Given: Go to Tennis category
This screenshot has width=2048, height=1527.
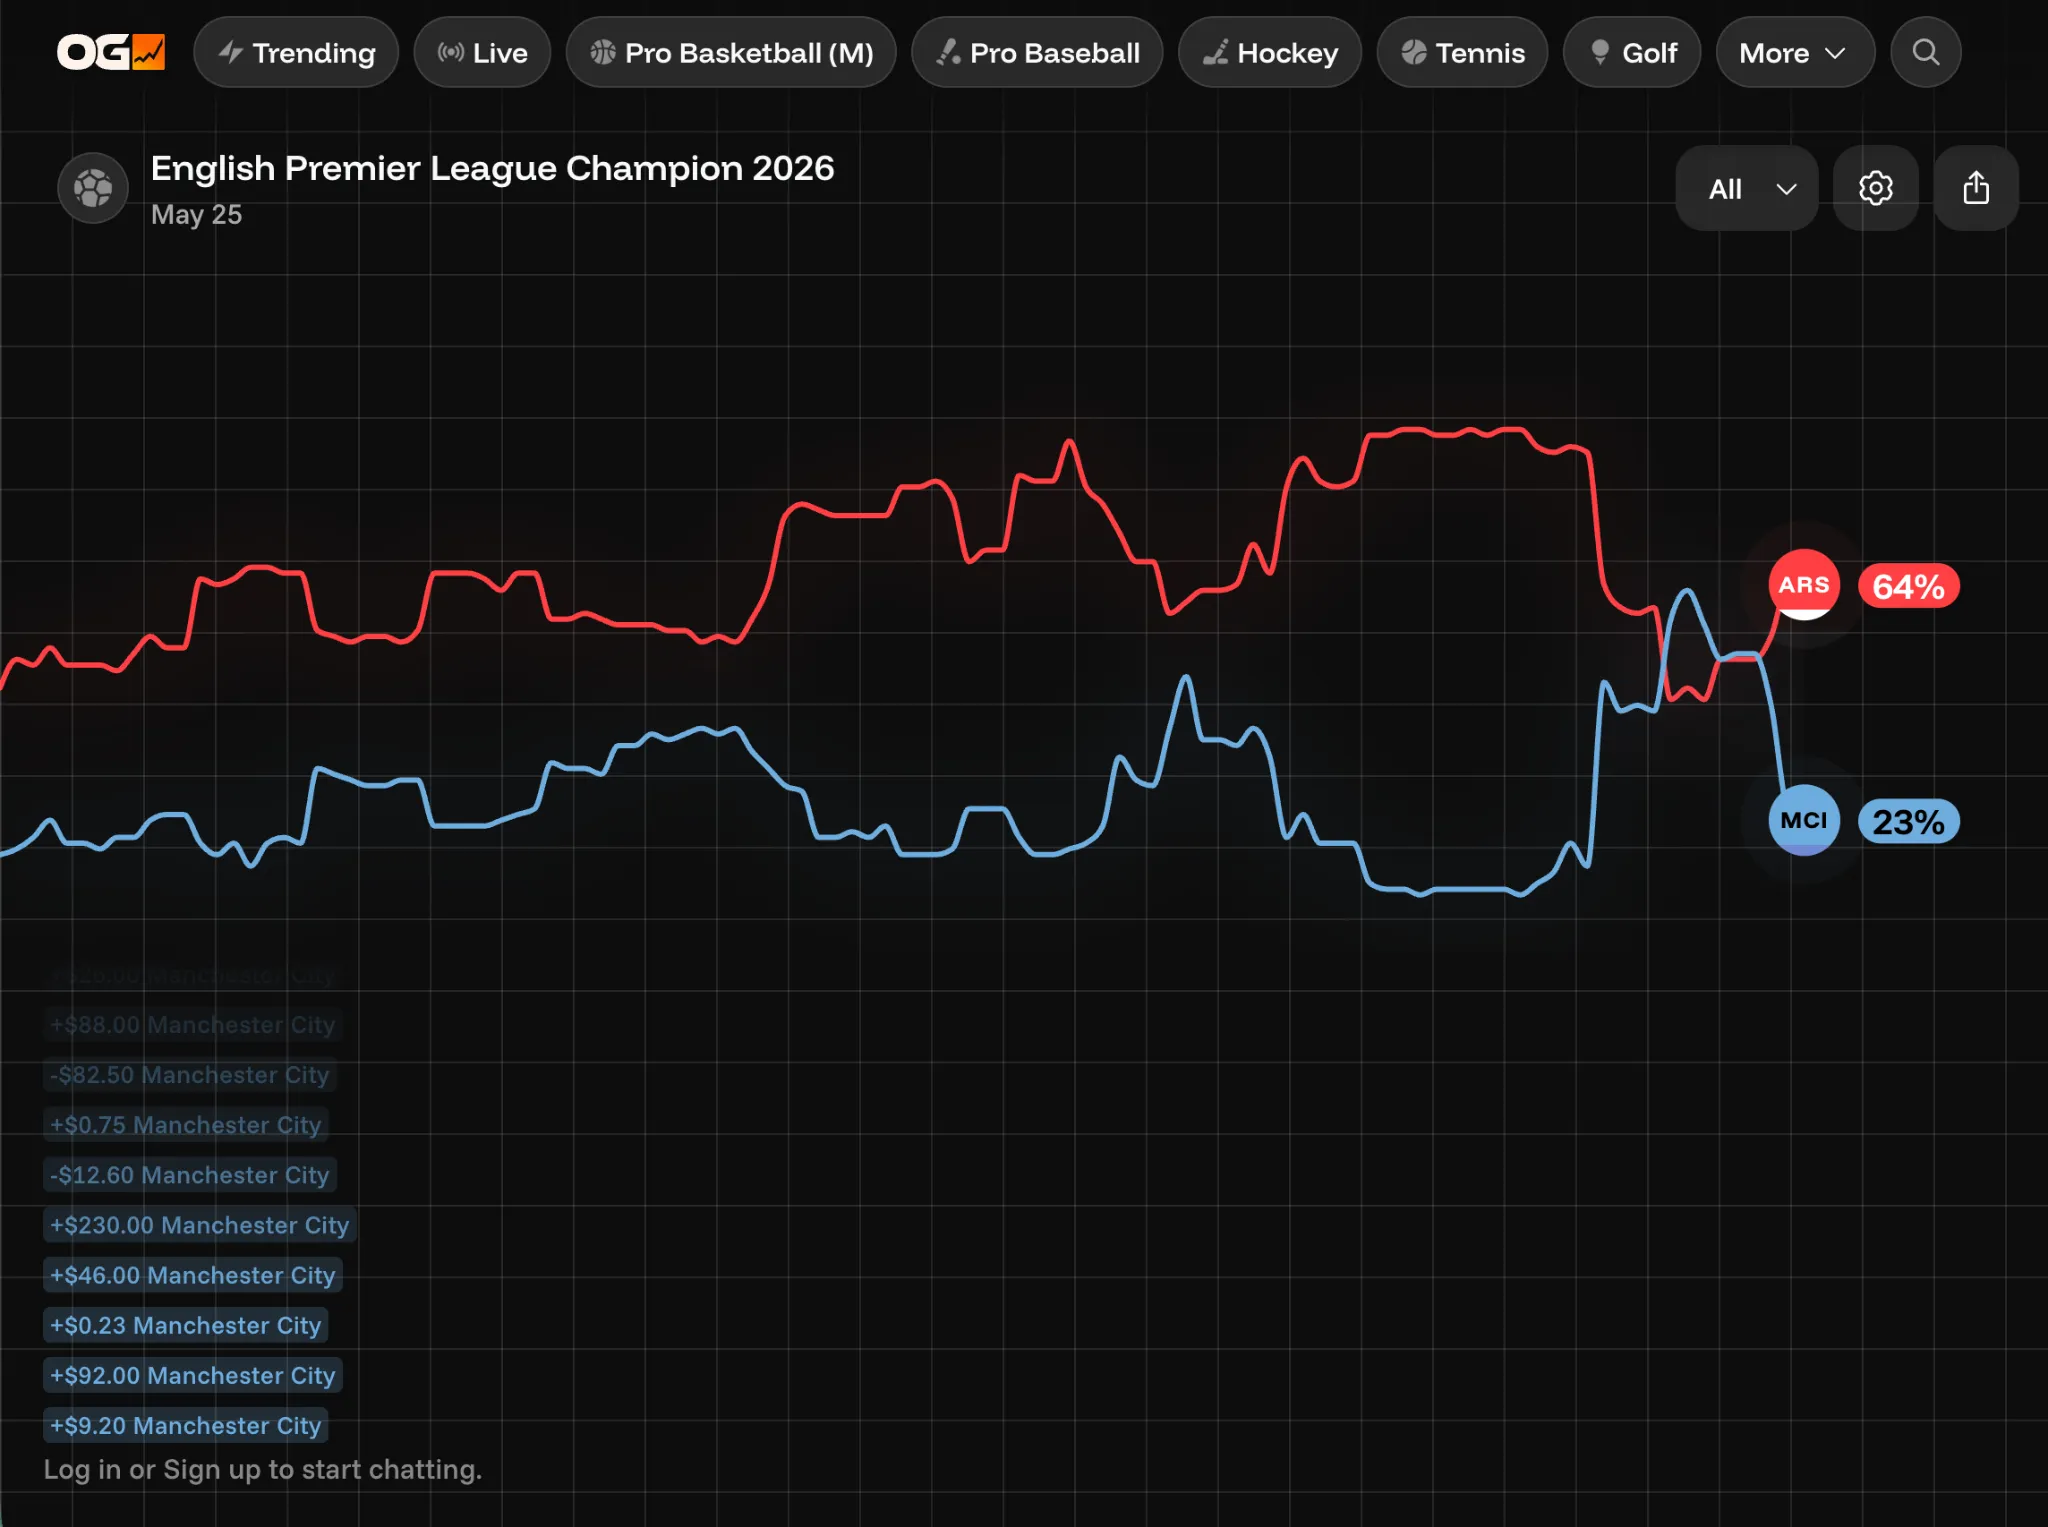Looking at the screenshot, I should coord(1462,52).
